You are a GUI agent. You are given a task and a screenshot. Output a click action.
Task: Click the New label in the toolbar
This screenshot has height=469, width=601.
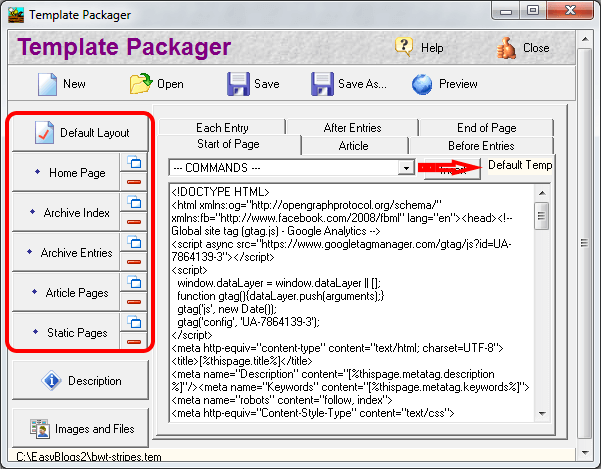pos(74,84)
